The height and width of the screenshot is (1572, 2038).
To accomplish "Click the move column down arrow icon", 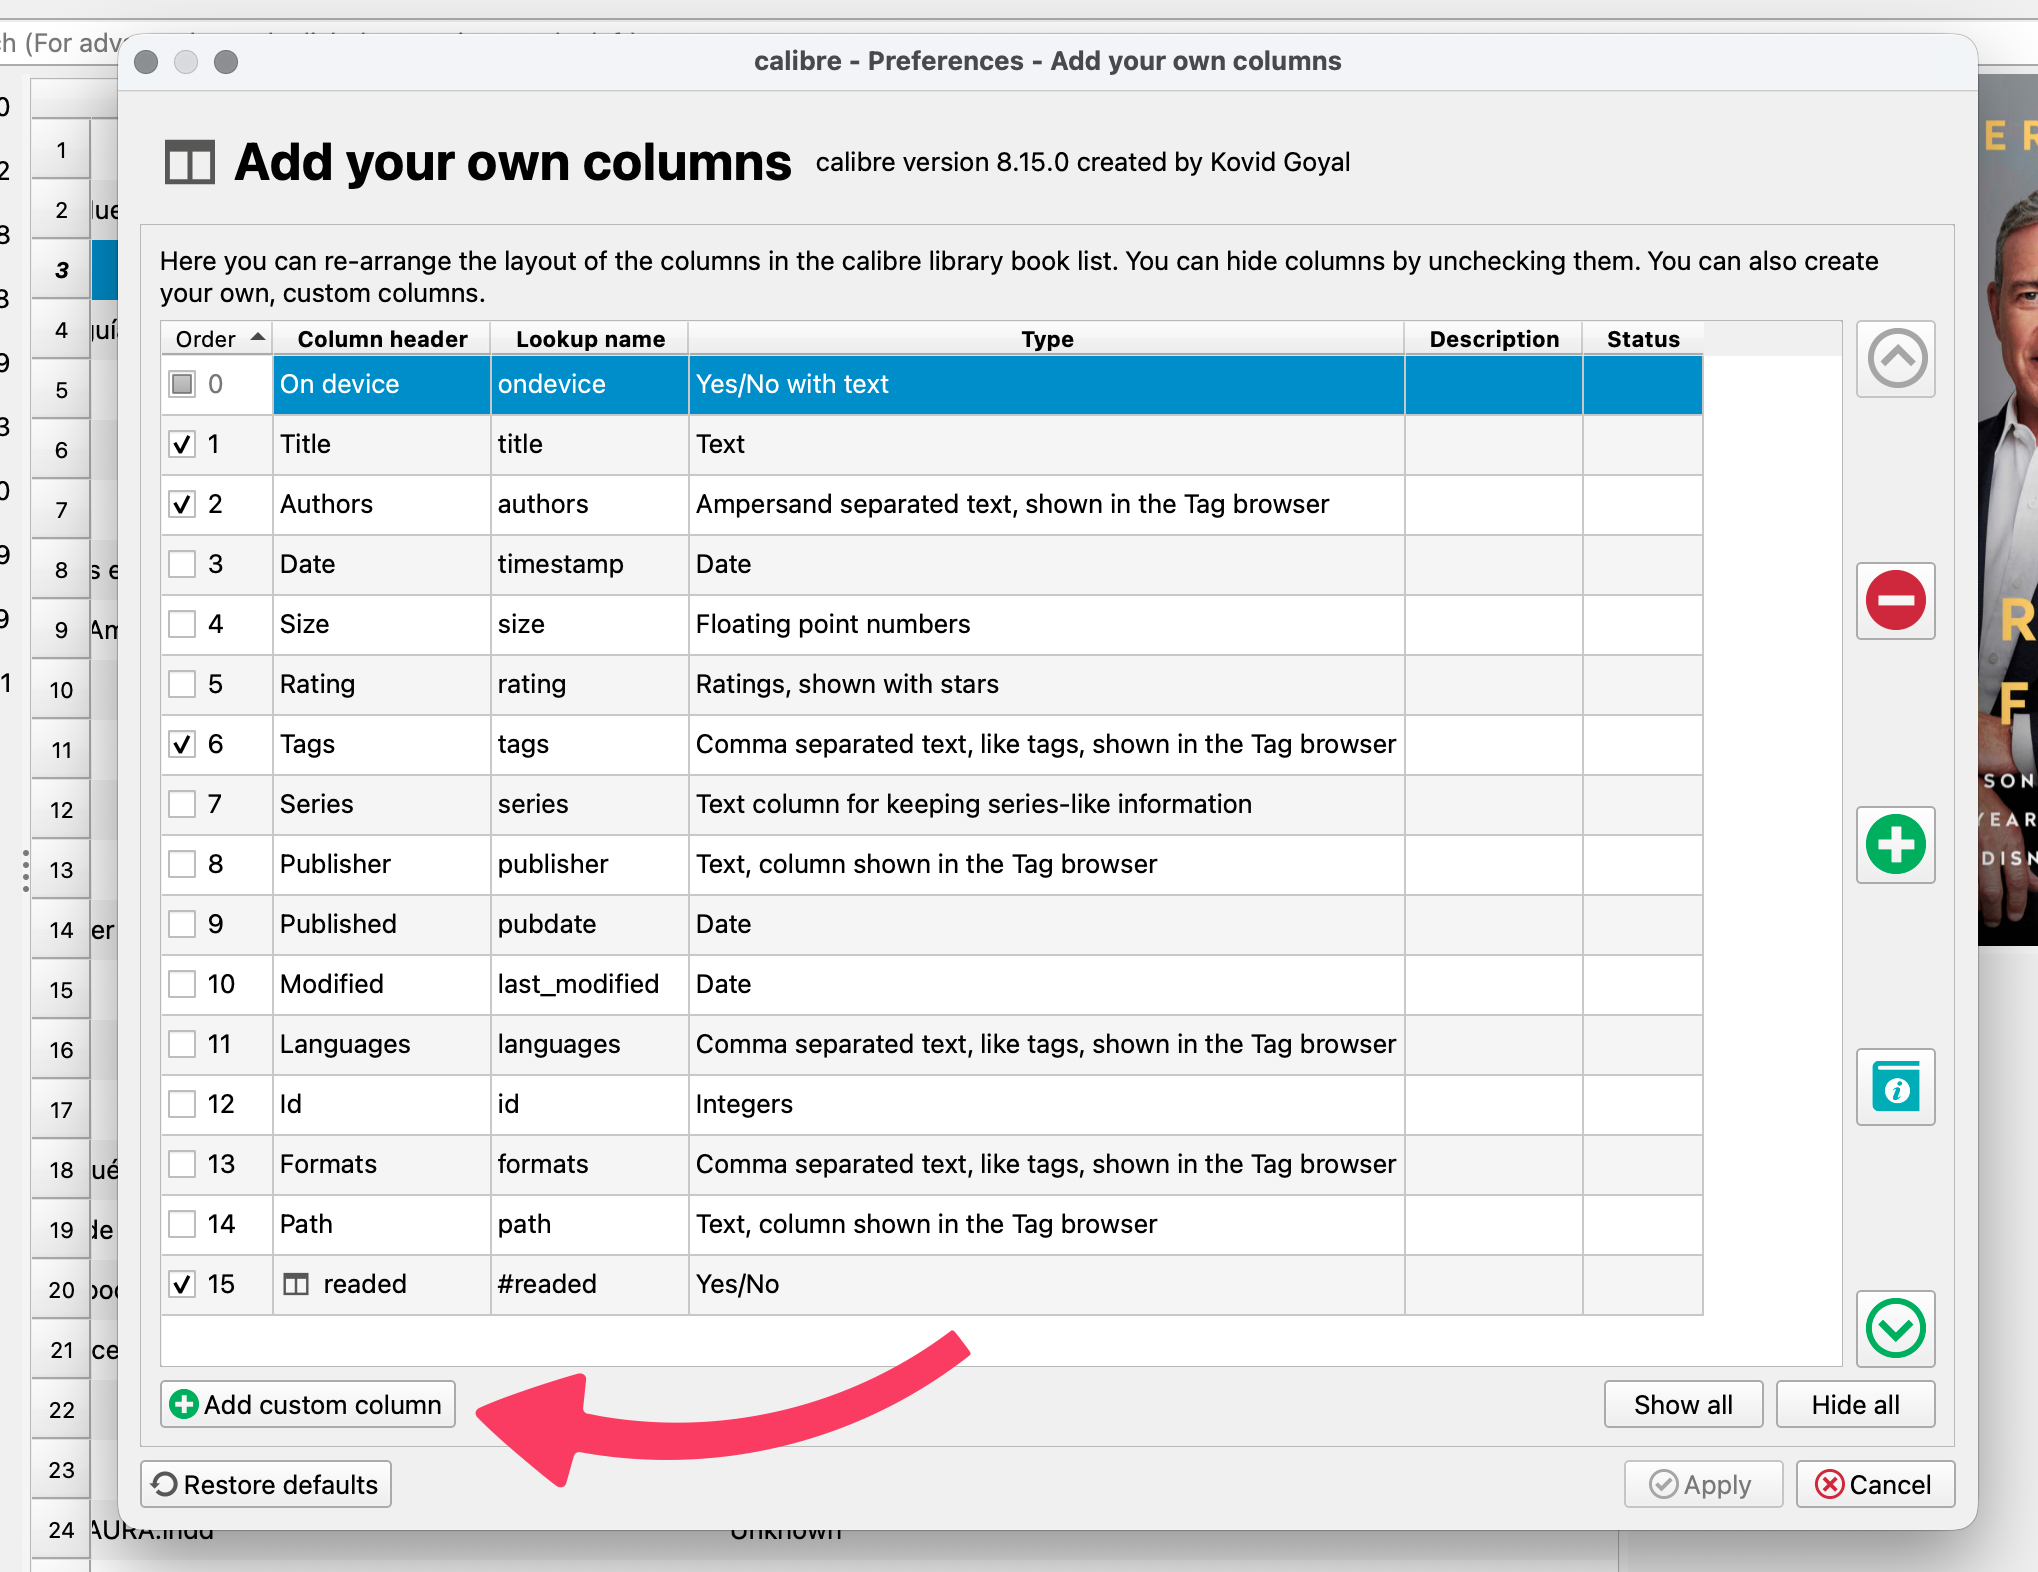I will point(1896,1329).
